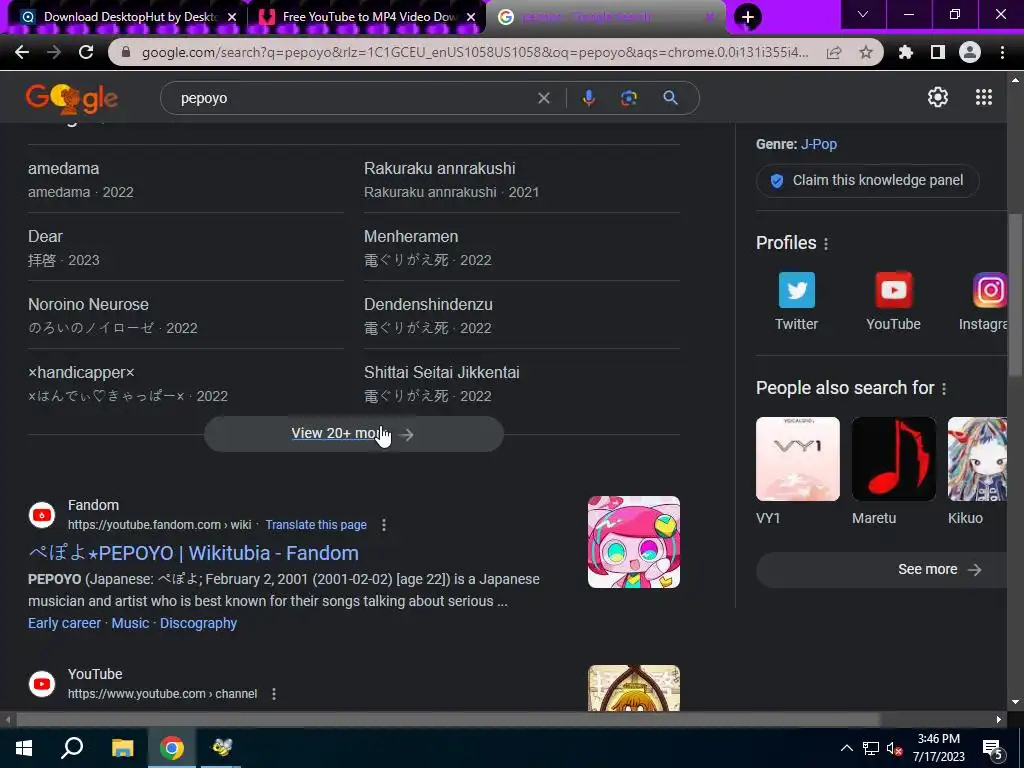Open PEPOYO Wikitubia Fandom result
The height and width of the screenshot is (768, 1024).
point(193,553)
